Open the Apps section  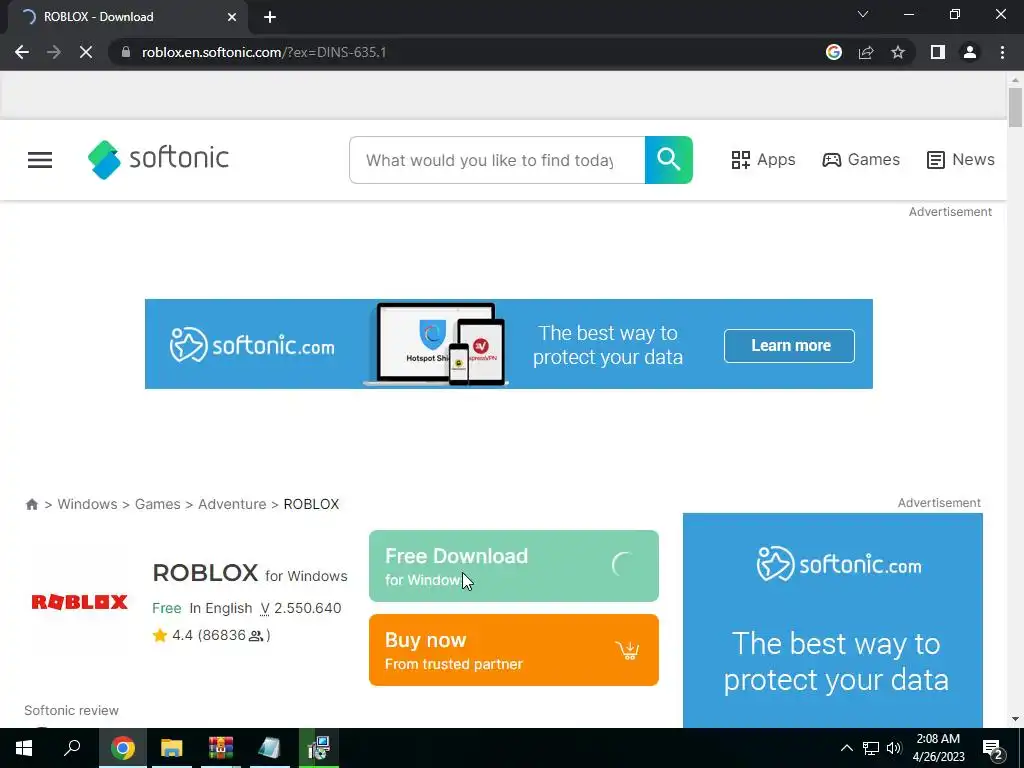pyautogui.click(x=763, y=159)
